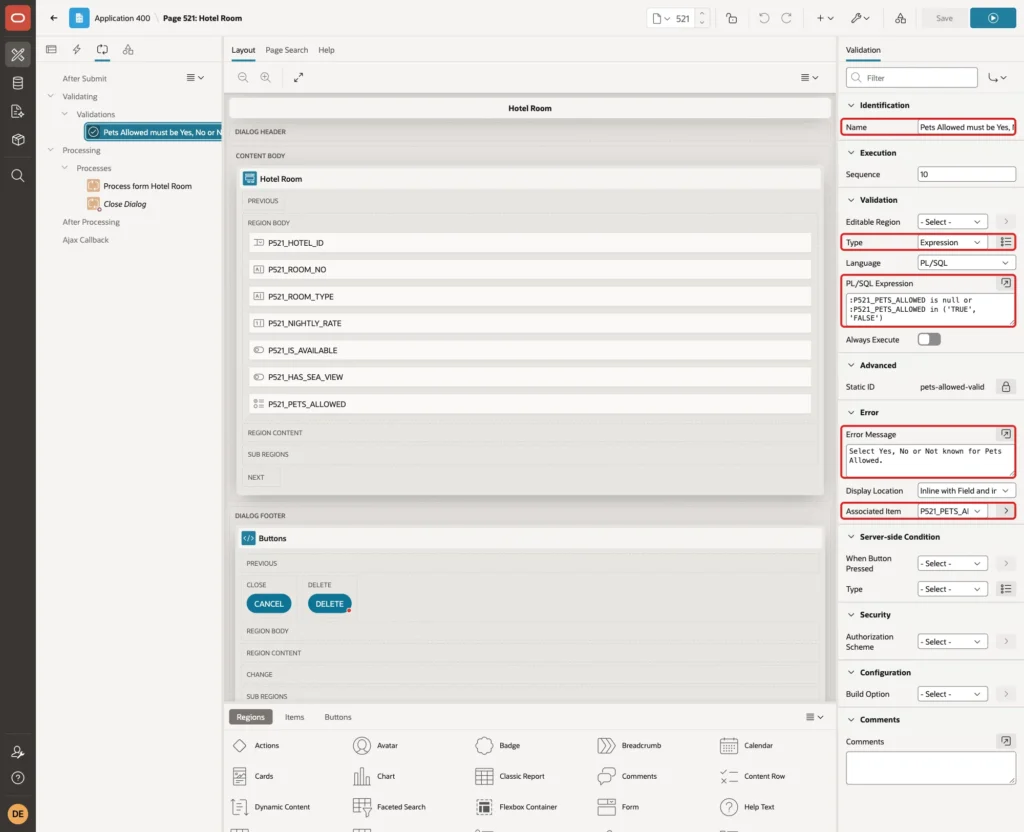Zoom out the layout view

(243, 77)
